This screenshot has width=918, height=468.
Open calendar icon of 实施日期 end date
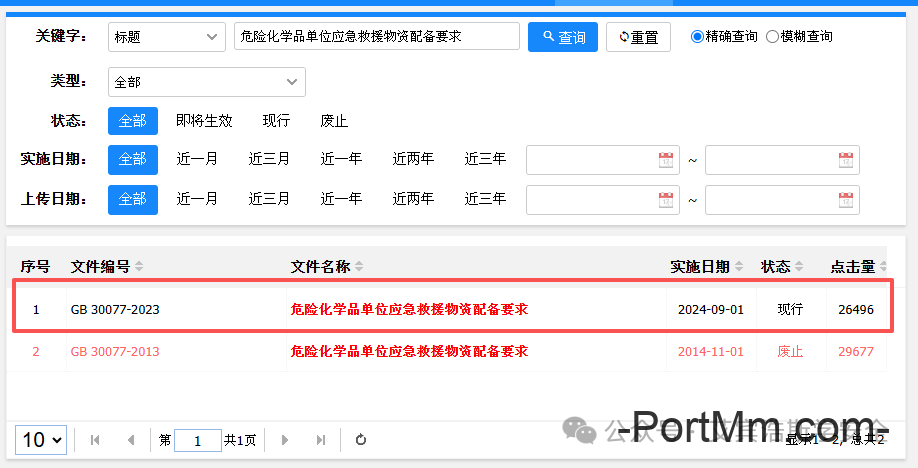pyautogui.click(x=846, y=160)
